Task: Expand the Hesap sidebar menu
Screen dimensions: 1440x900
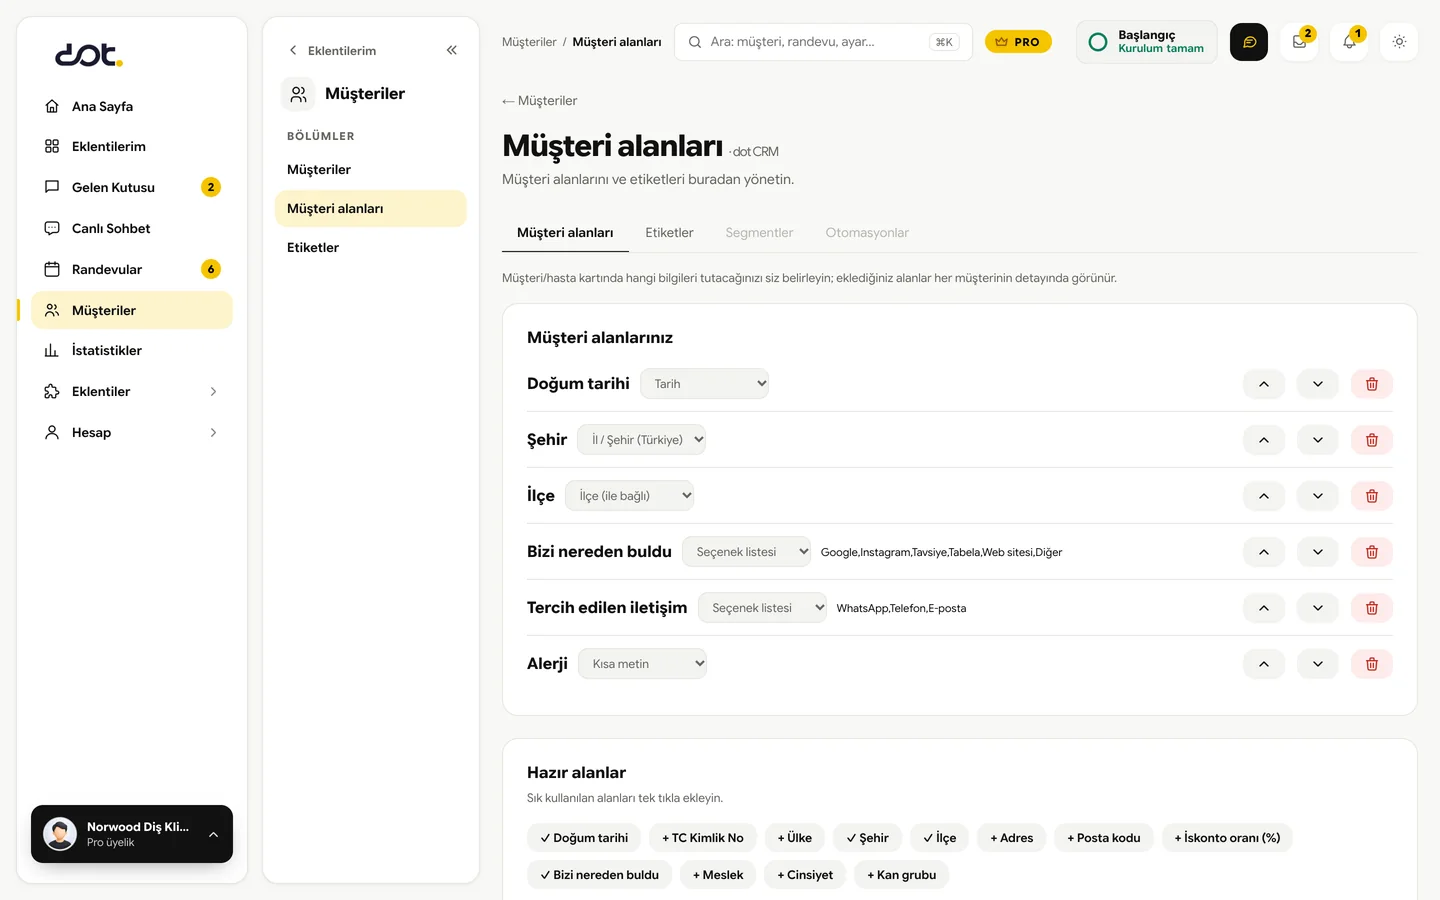Action: pyautogui.click(x=132, y=432)
